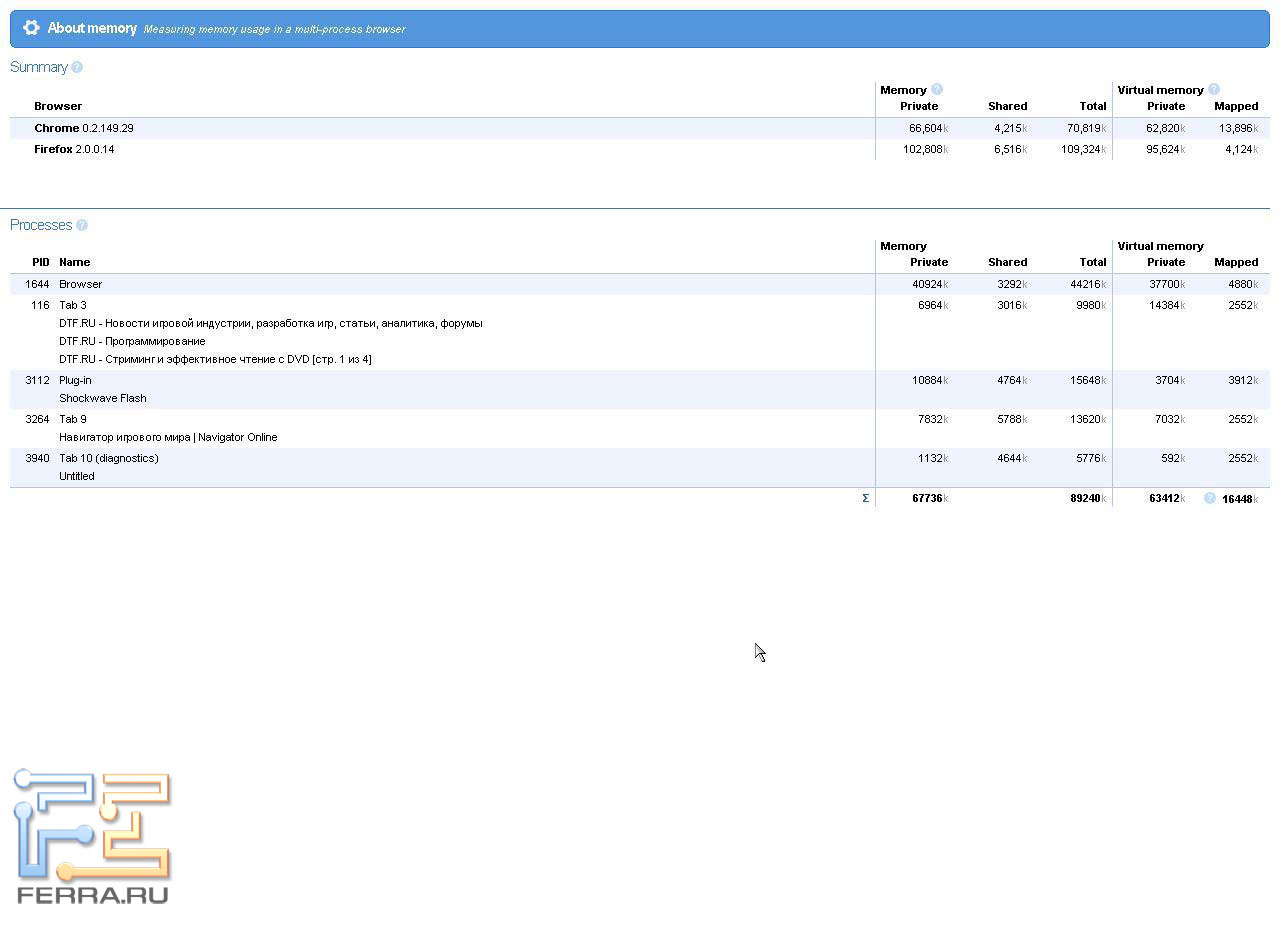
Task: Click the Browser process with PID 1644
Action: pyautogui.click(x=80, y=284)
